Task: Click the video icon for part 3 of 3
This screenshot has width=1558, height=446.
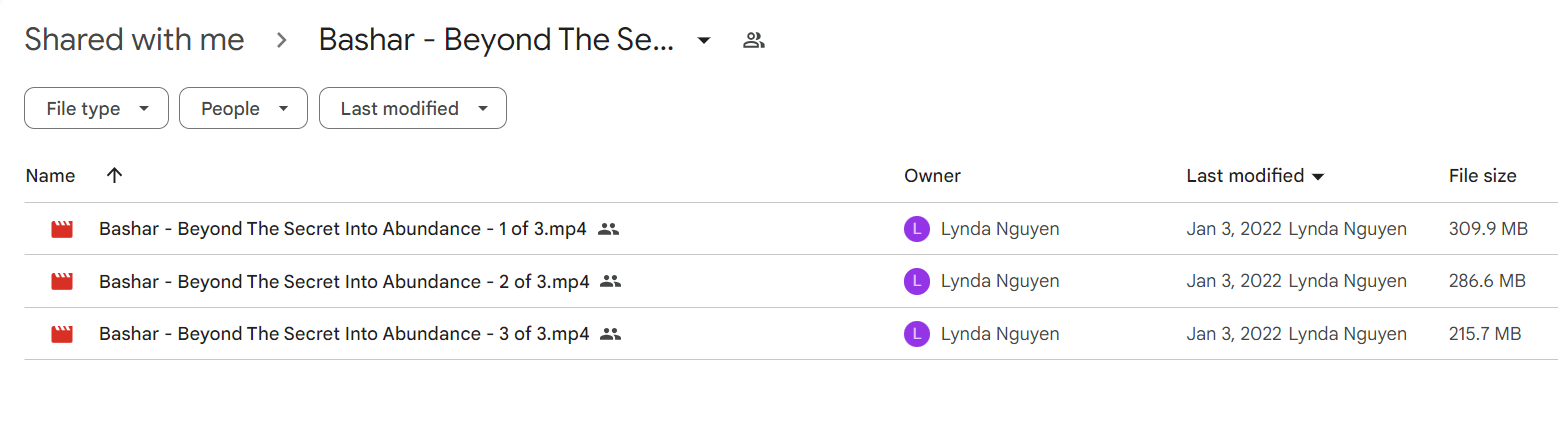Action: pyautogui.click(x=62, y=334)
